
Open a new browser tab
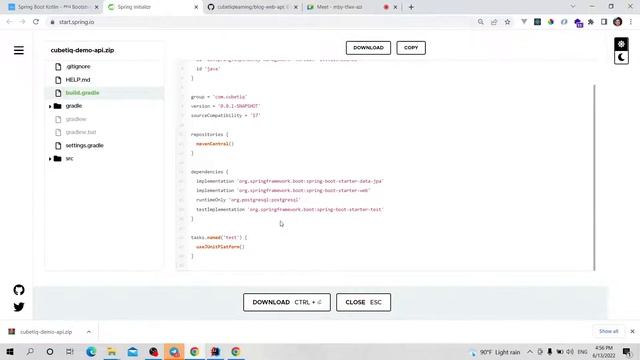411,7
